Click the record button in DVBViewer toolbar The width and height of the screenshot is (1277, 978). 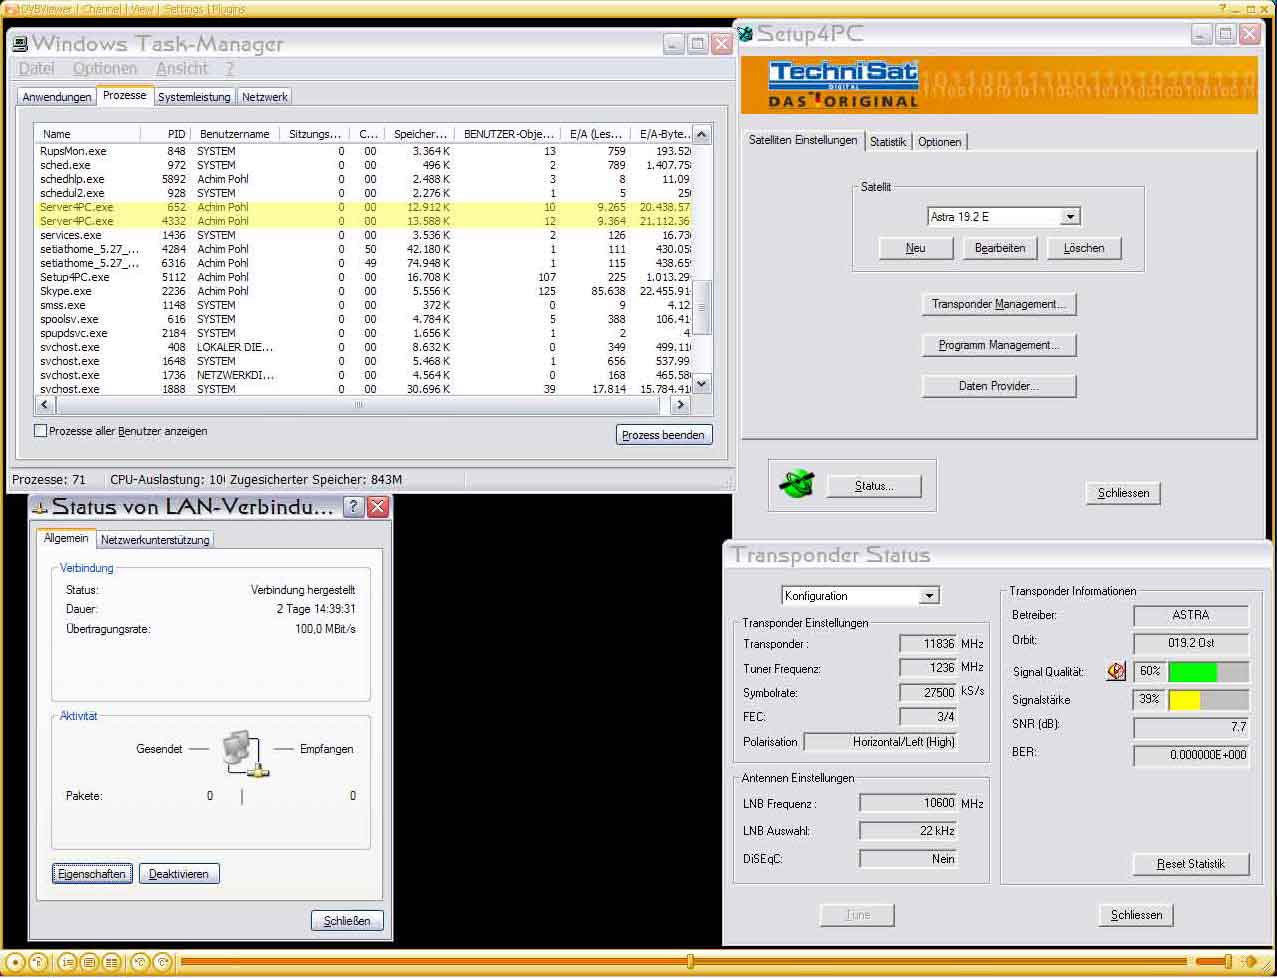point(15,962)
